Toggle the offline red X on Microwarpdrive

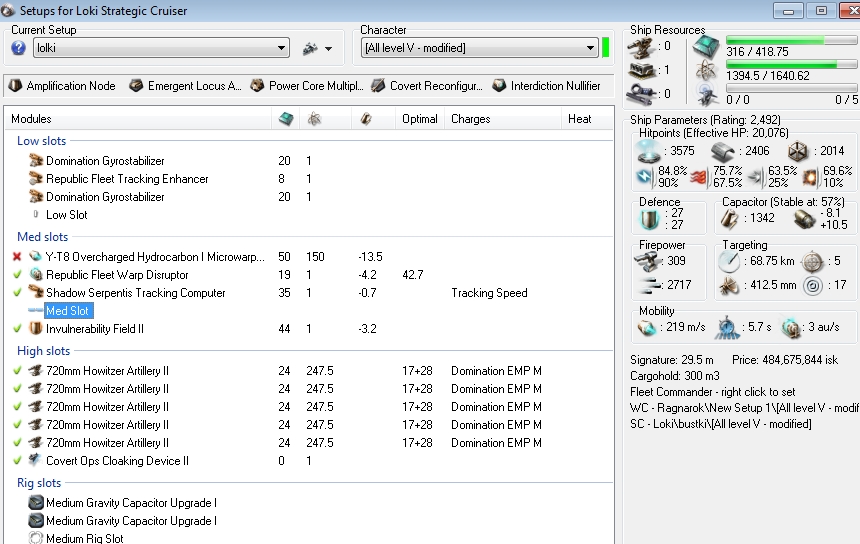coord(17,257)
